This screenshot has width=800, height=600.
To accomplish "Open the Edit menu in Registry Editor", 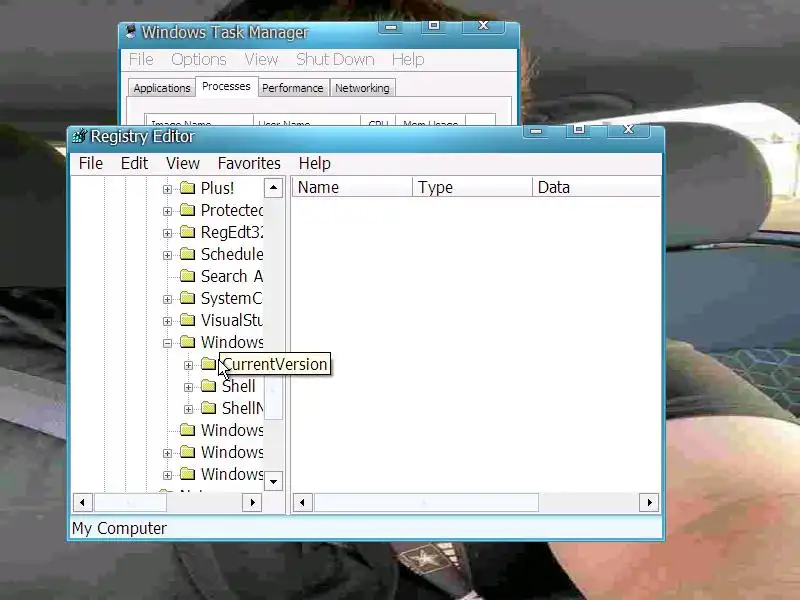I will tap(134, 163).
